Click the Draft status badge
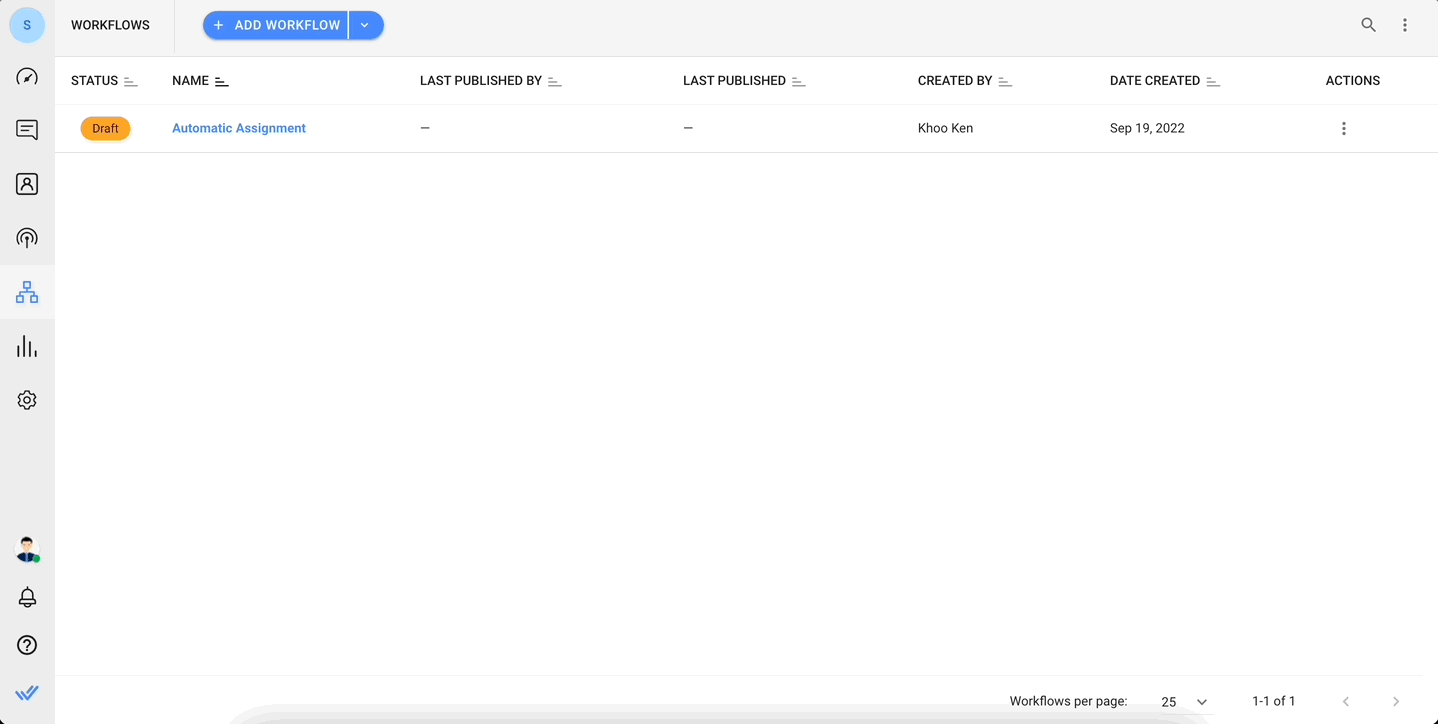This screenshot has width=1438, height=724. (105, 128)
